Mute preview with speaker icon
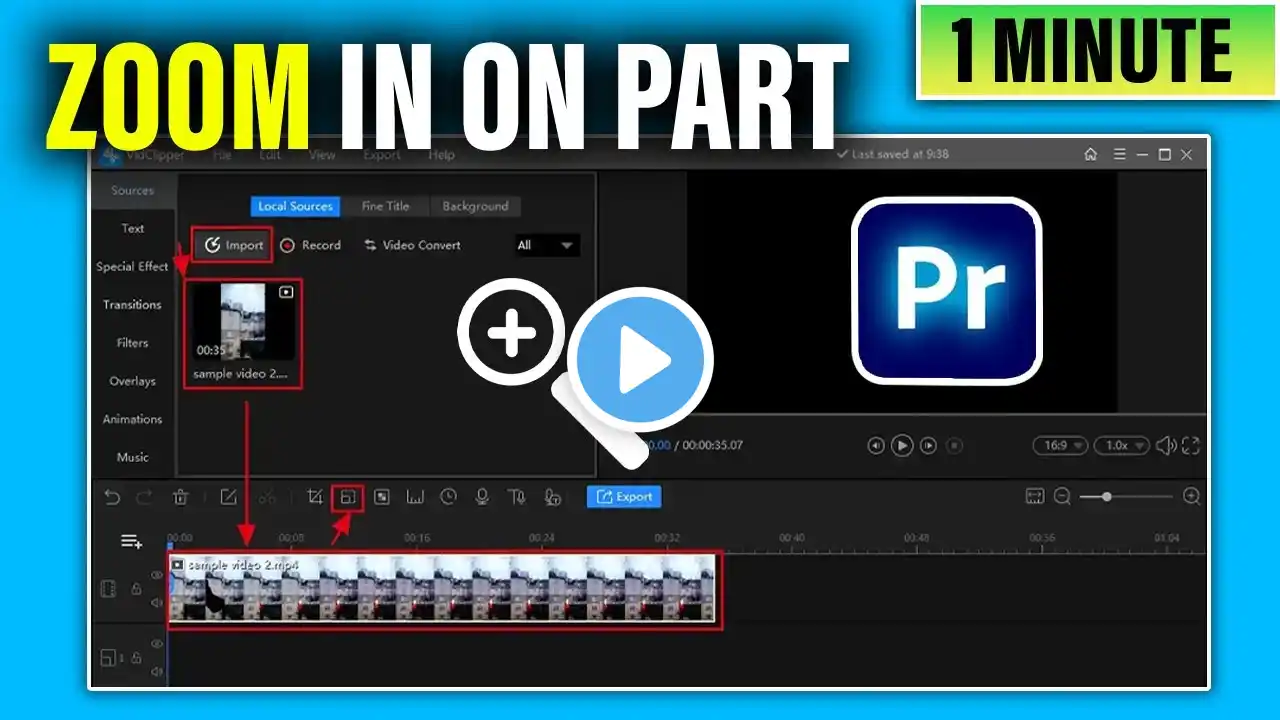 pyautogui.click(x=1166, y=446)
